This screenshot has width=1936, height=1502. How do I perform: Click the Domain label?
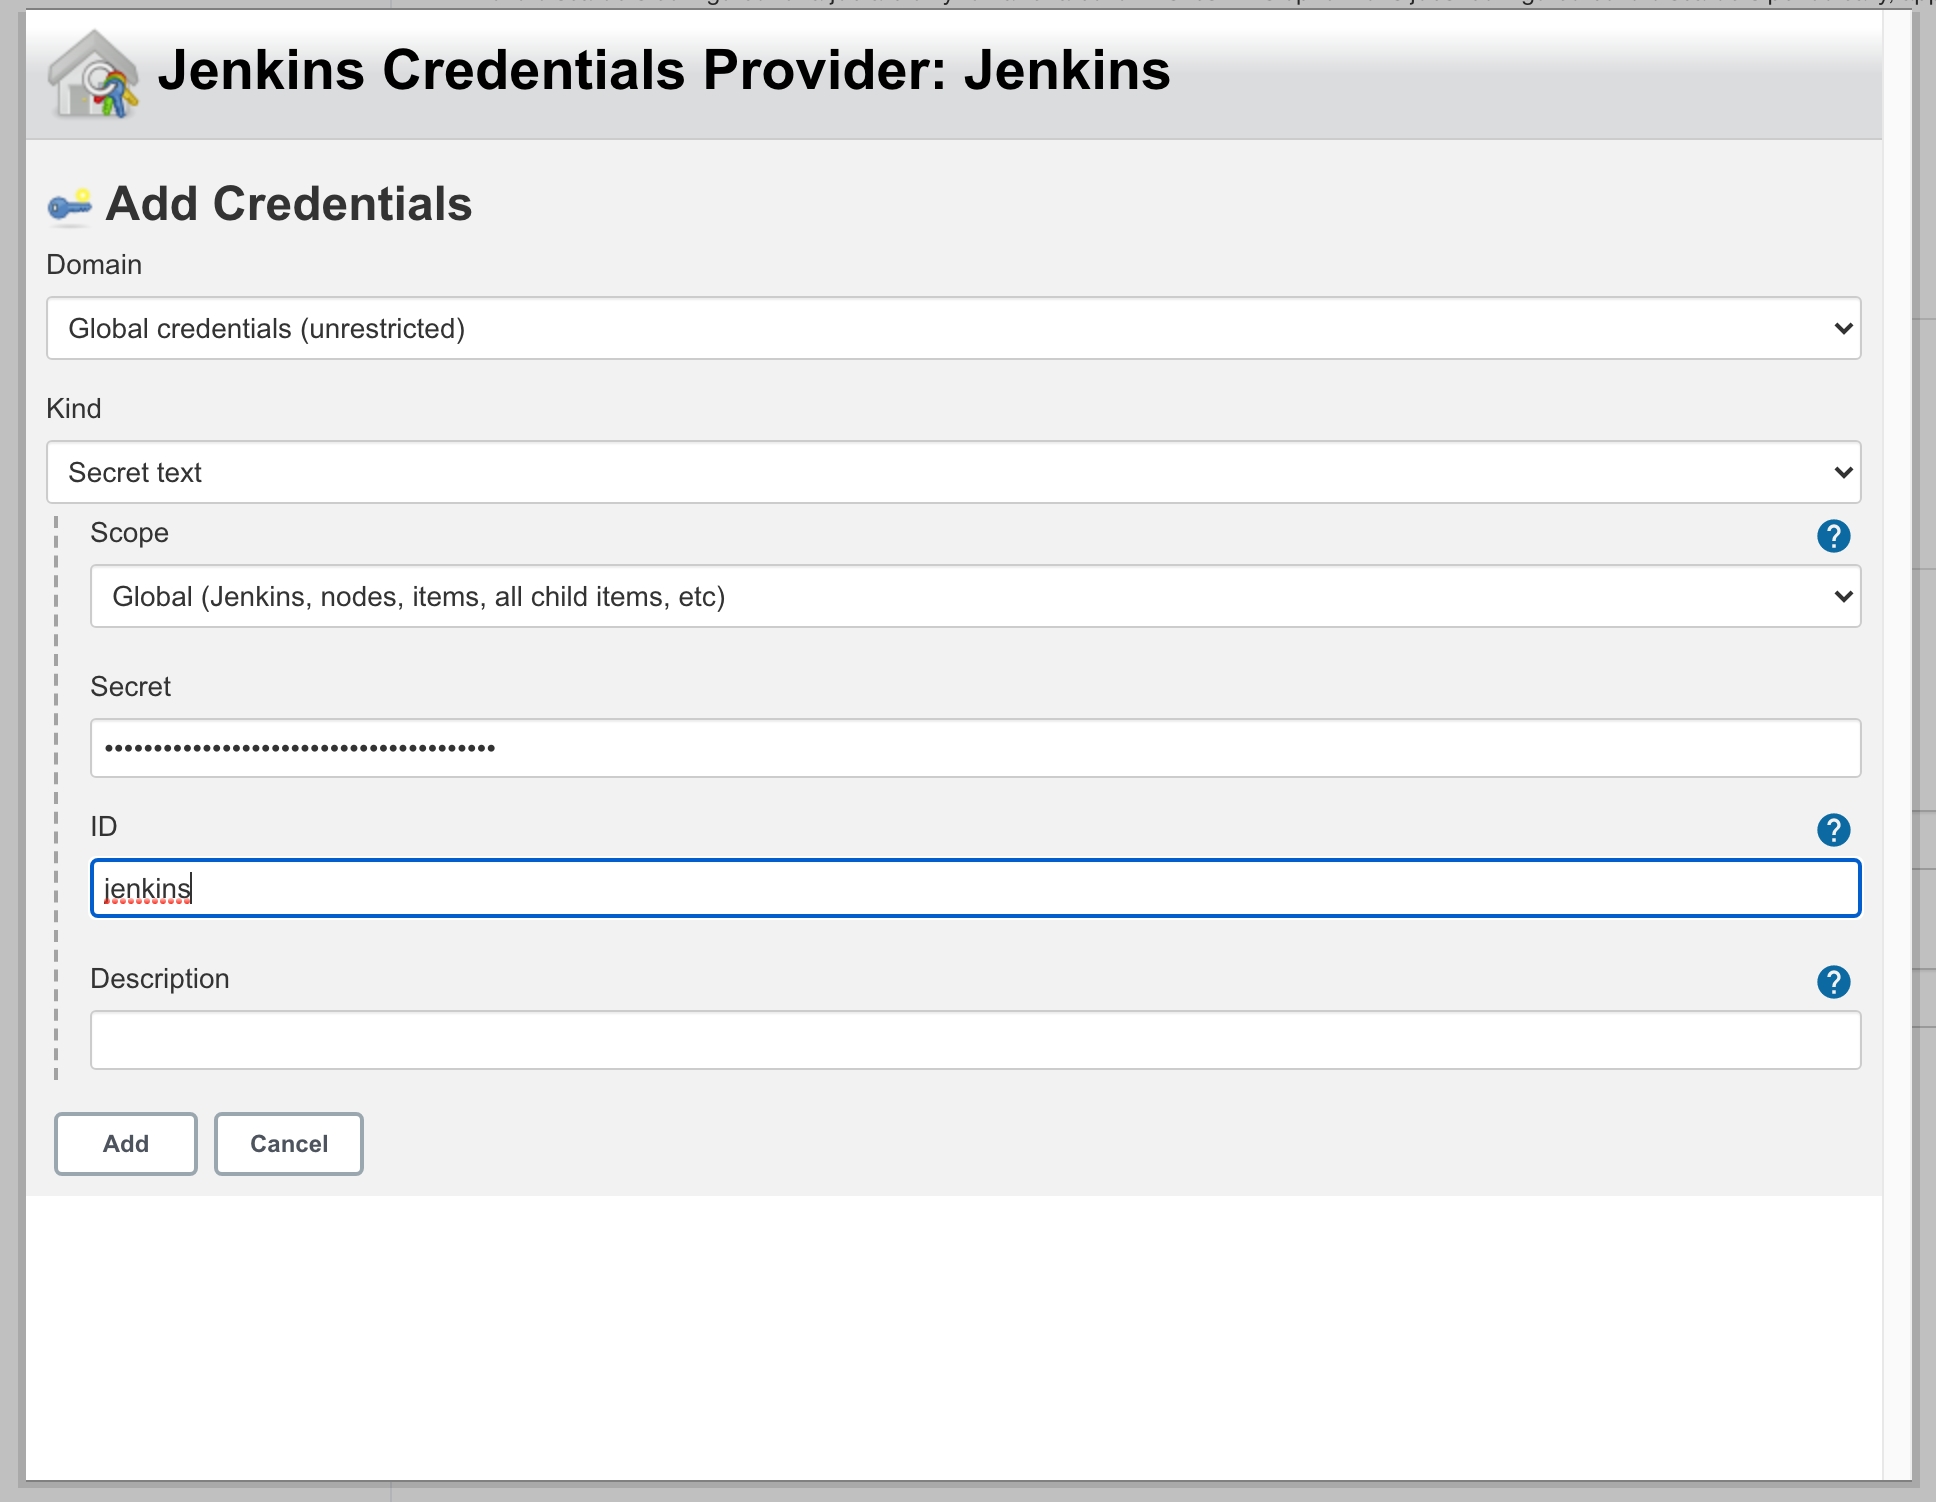pos(94,265)
